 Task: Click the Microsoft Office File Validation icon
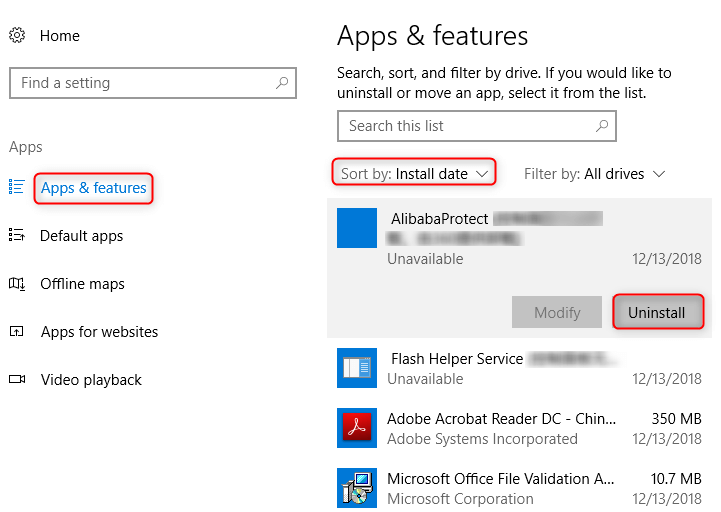tap(357, 488)
